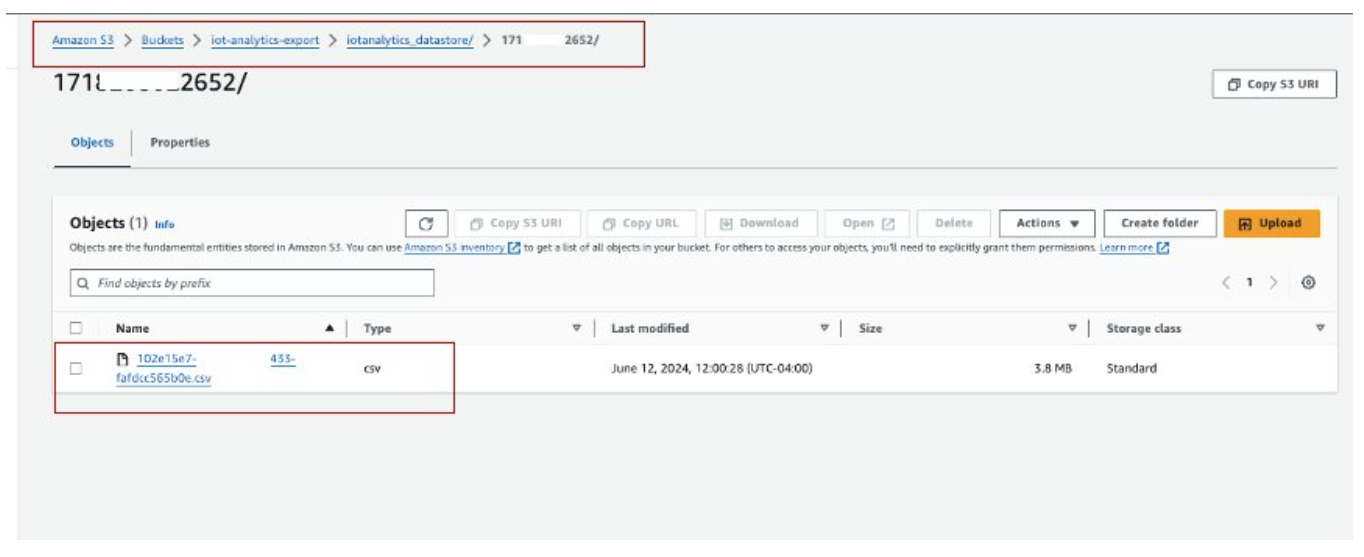Open the iot-analytics-export breadcrumb link

pos(265,41)
